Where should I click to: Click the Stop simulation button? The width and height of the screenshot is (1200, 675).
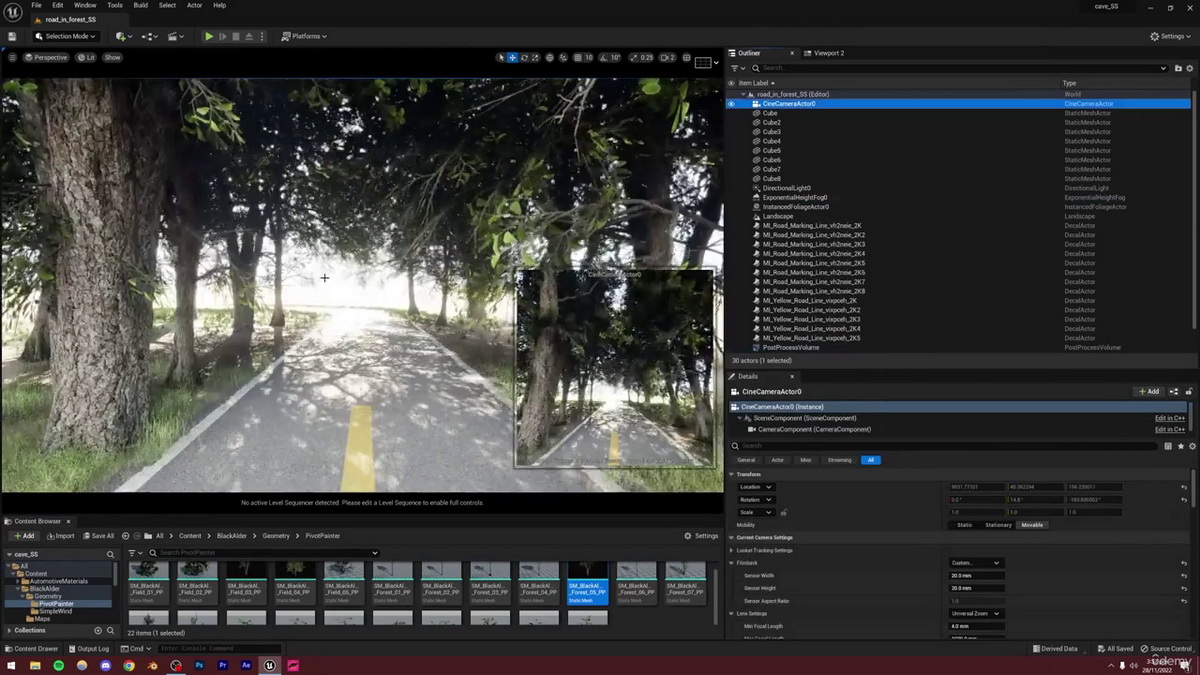pyautogui.click(x=235, y=36)
